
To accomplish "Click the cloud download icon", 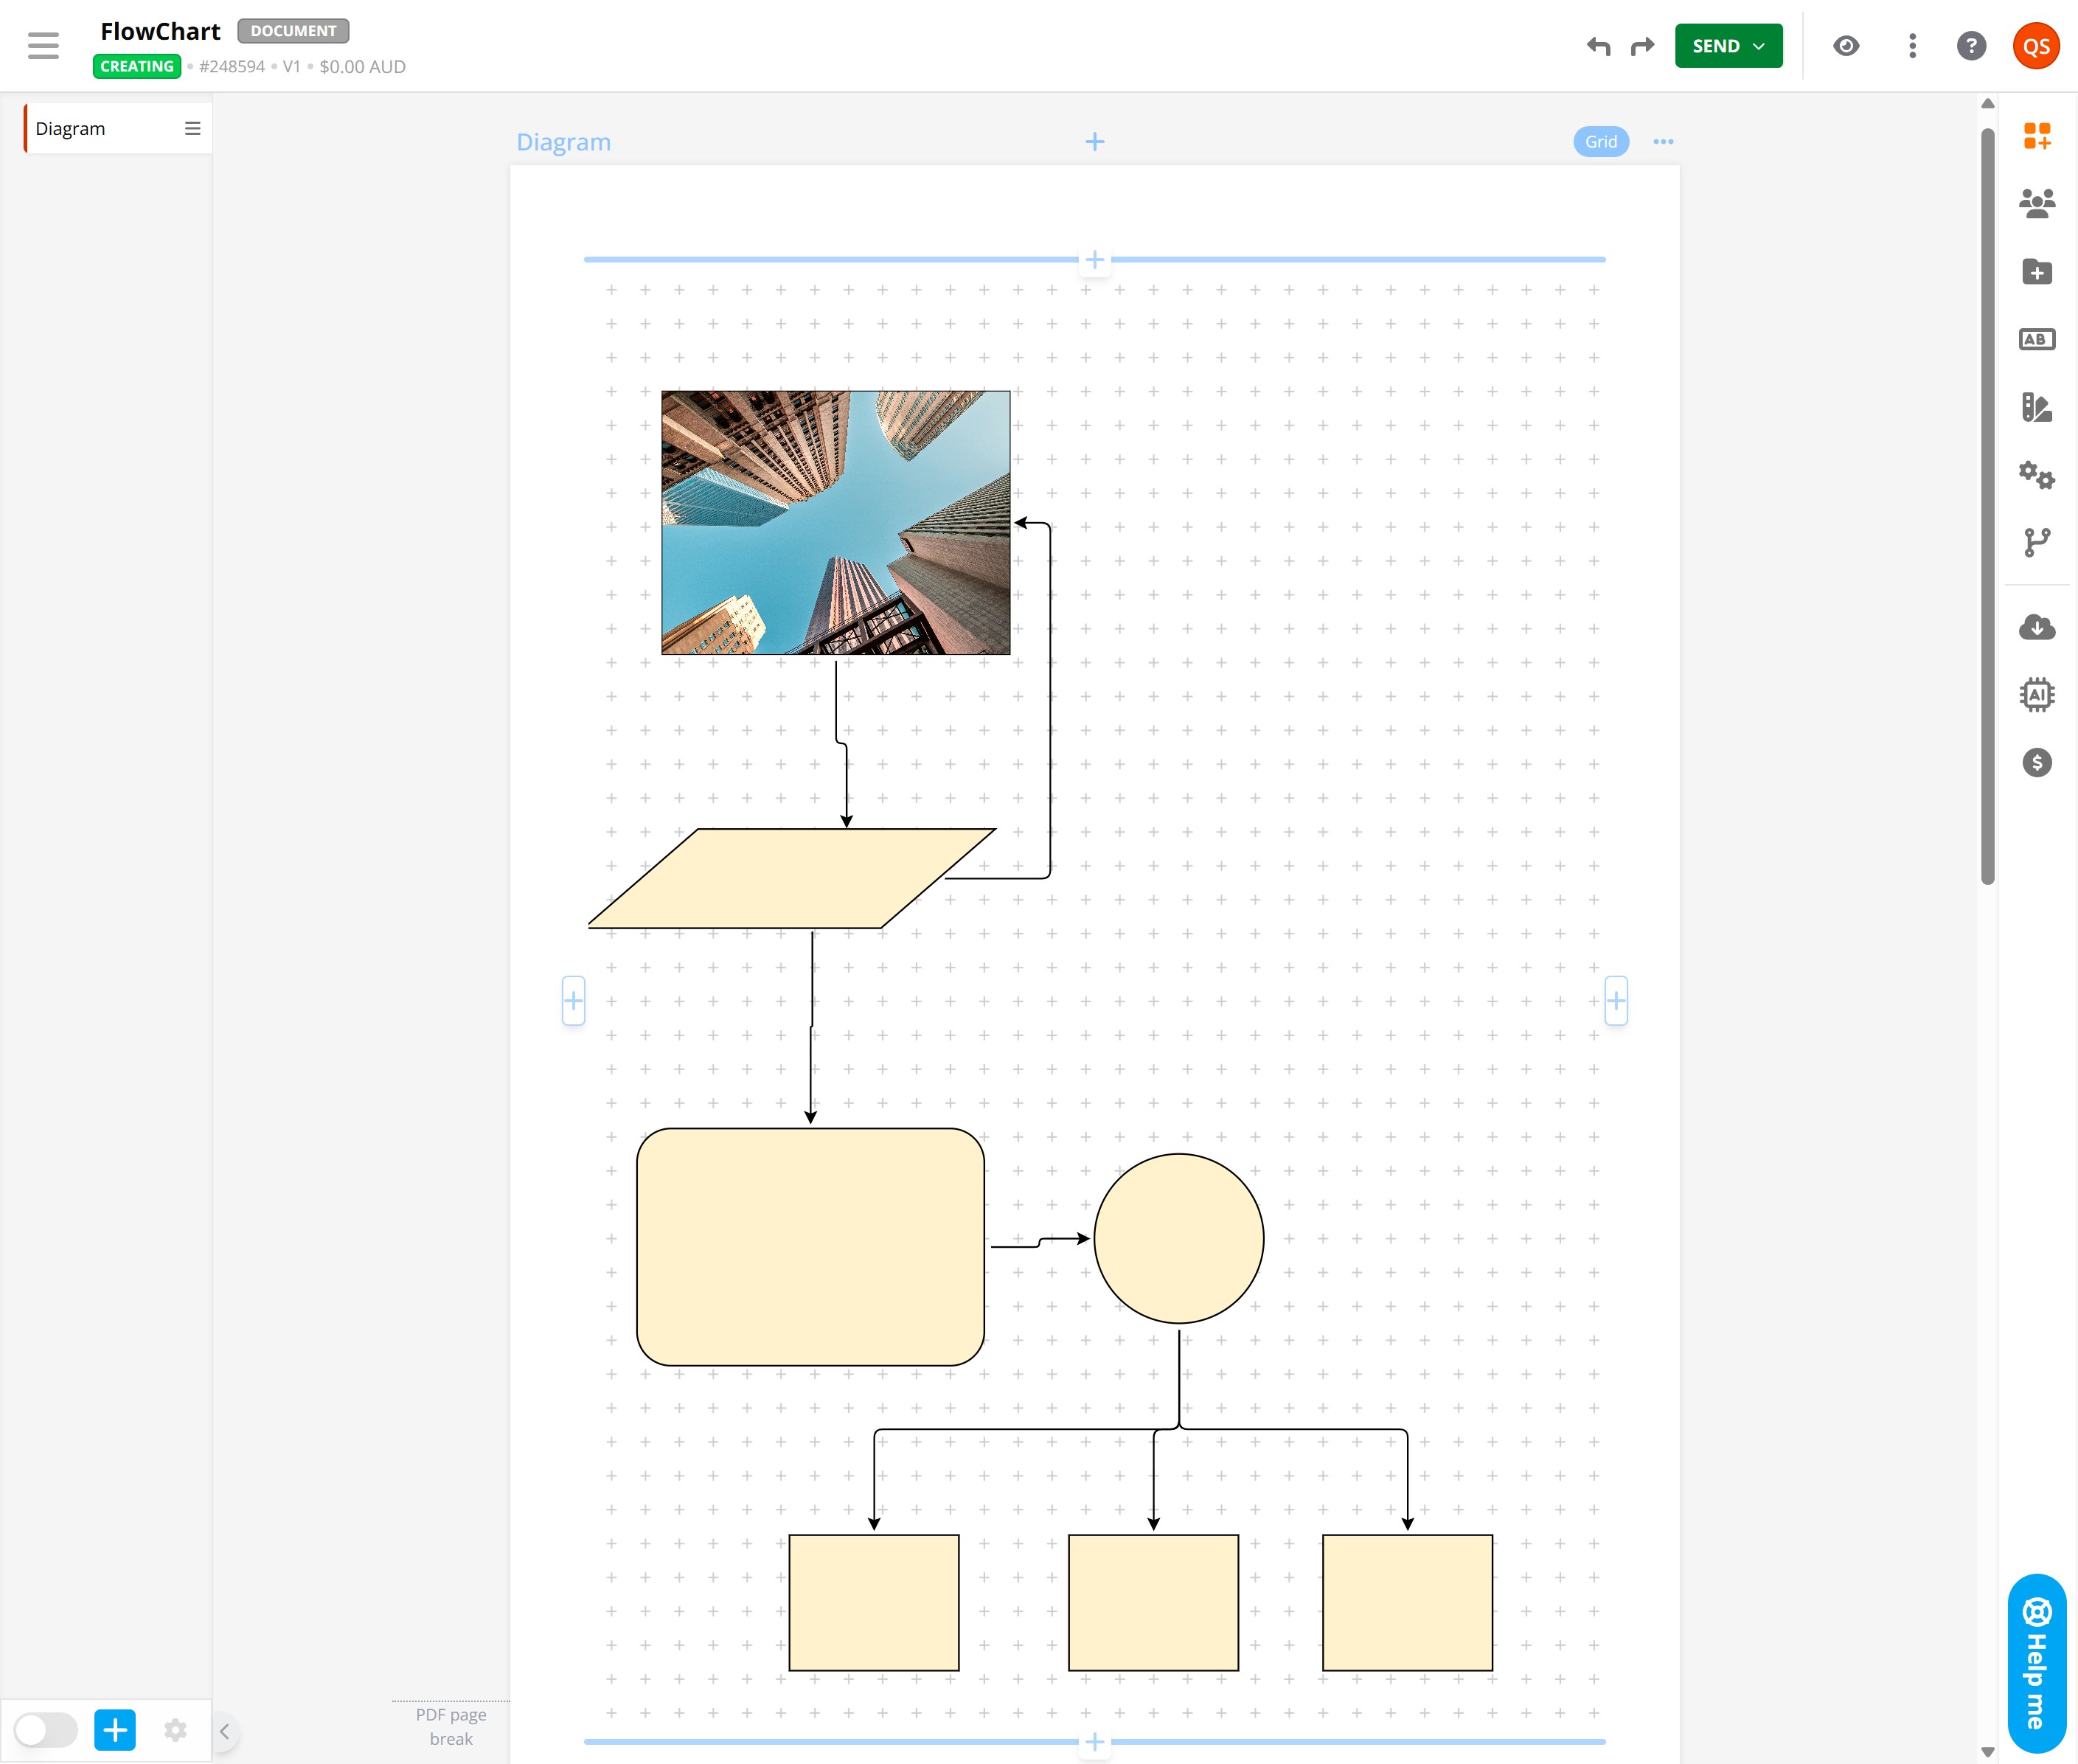I will coord(2036,628).
